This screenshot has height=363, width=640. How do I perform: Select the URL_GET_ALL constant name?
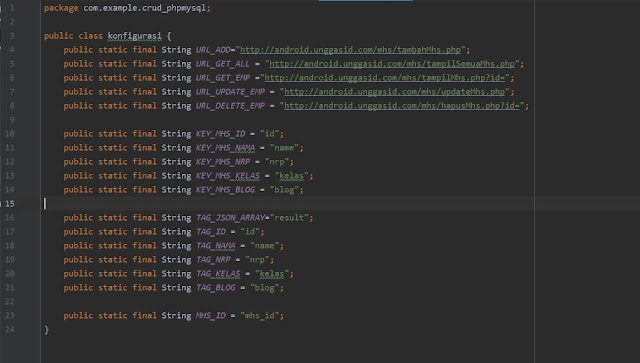(x=223, y=64)
